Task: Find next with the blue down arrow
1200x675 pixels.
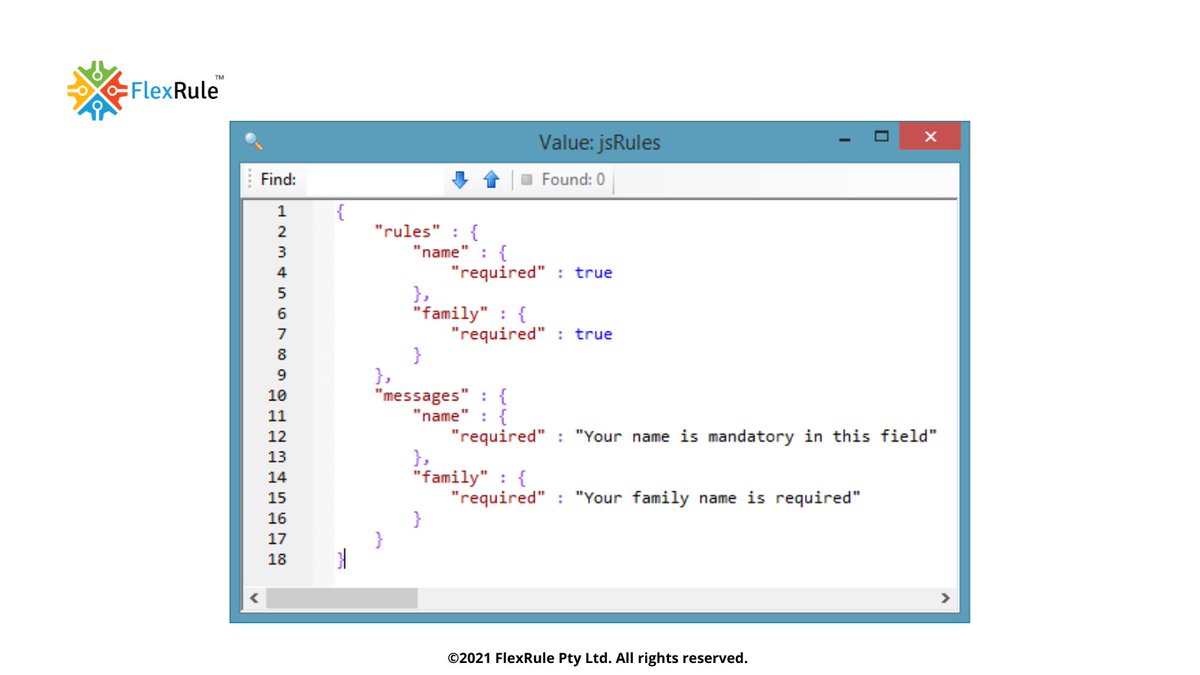Action: 460,180
